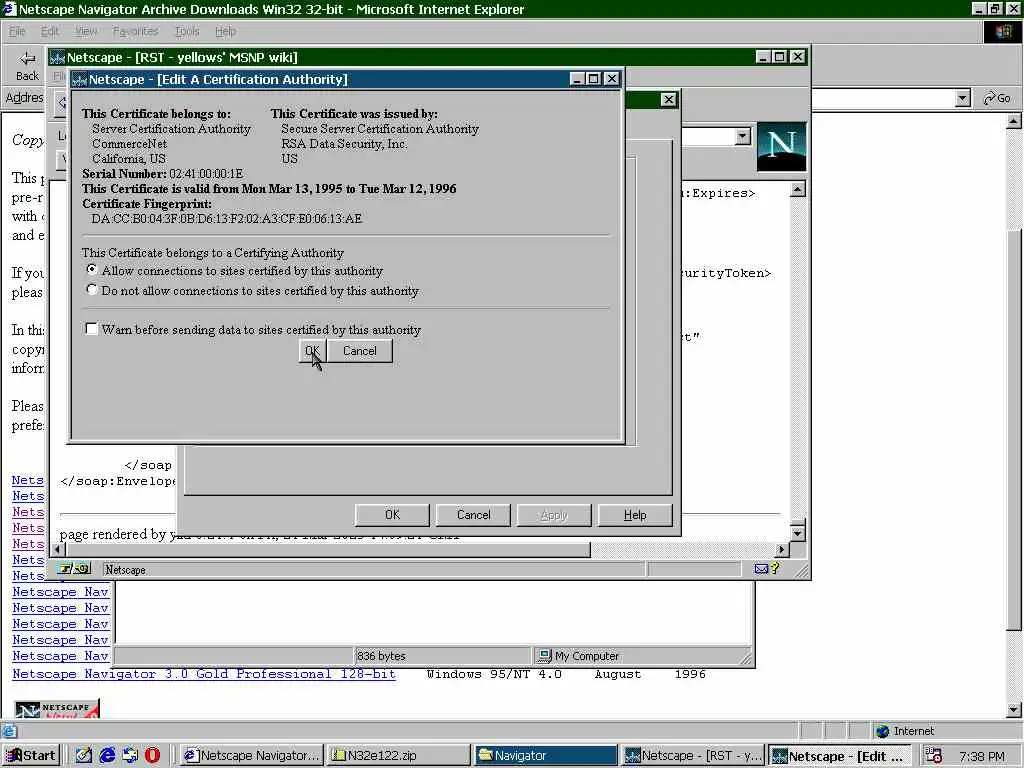Click Netscape horizontal scrollbar left arrow
The height and width of the screenshot is (768, 1024).
pyautogui.click(x=58, y=550)
